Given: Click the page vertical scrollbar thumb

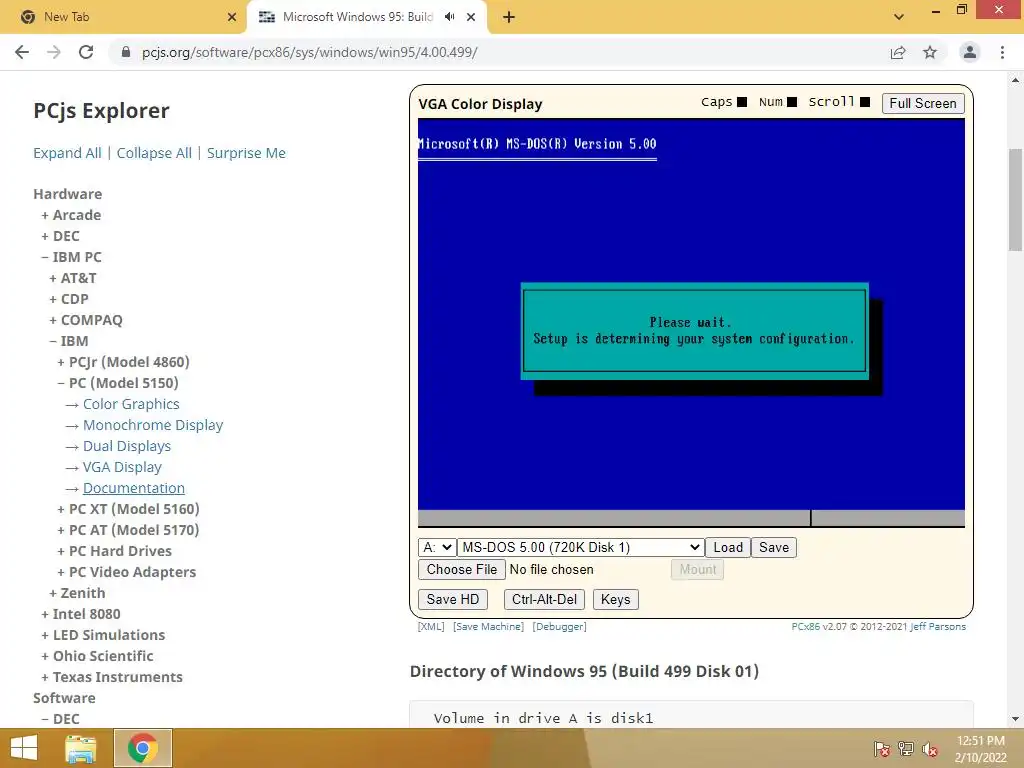Looking at the screenshot, I should tap(1016, 200).
